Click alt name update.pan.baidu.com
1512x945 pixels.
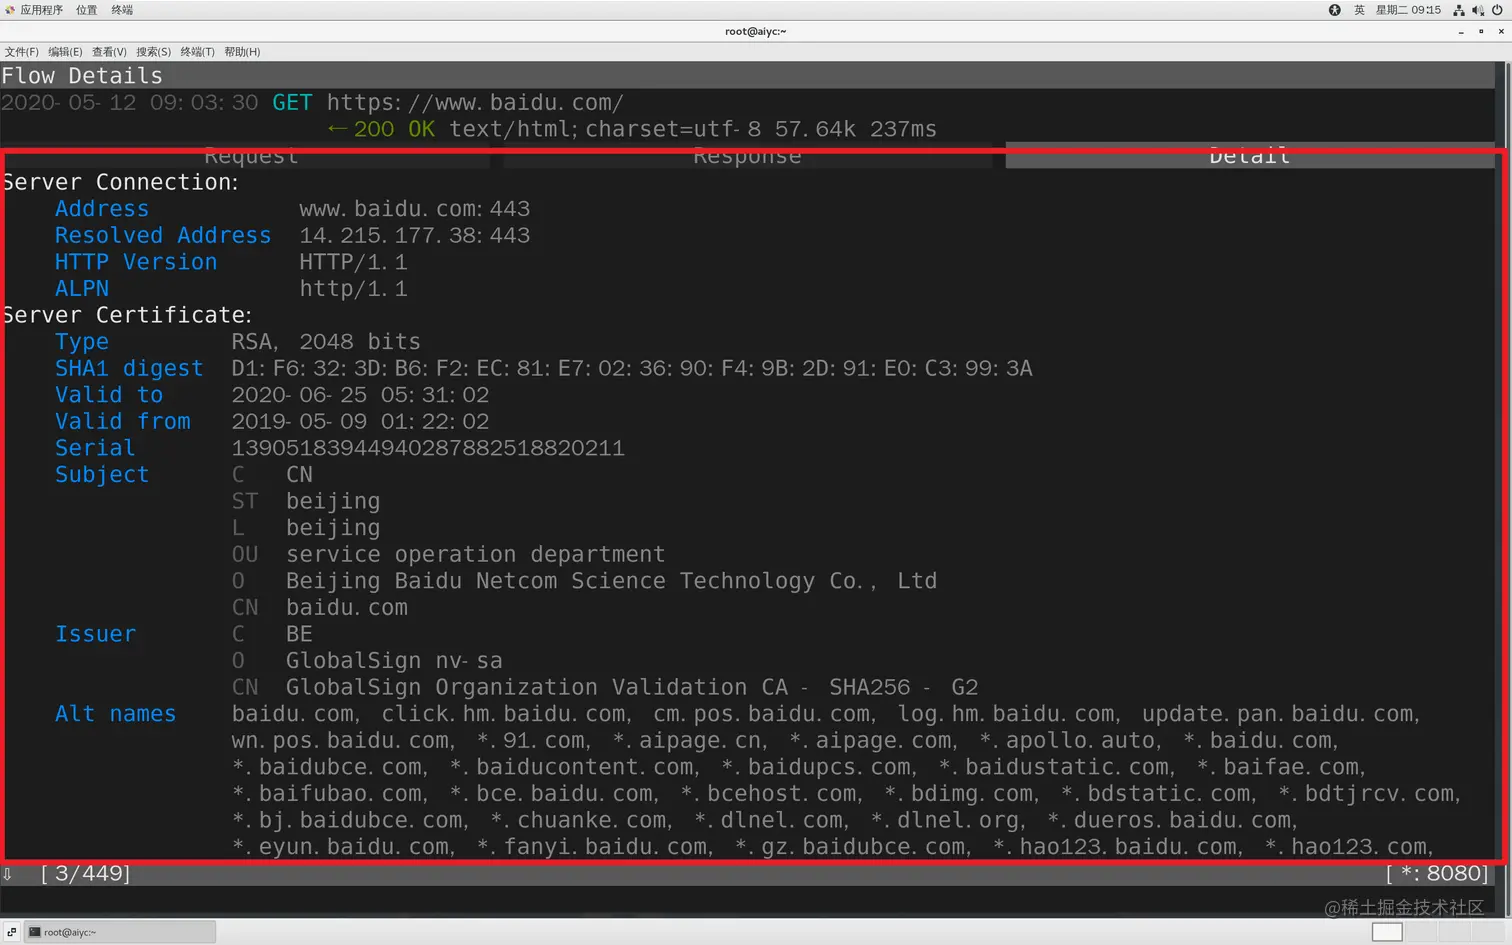click(x=1280, y=714)
